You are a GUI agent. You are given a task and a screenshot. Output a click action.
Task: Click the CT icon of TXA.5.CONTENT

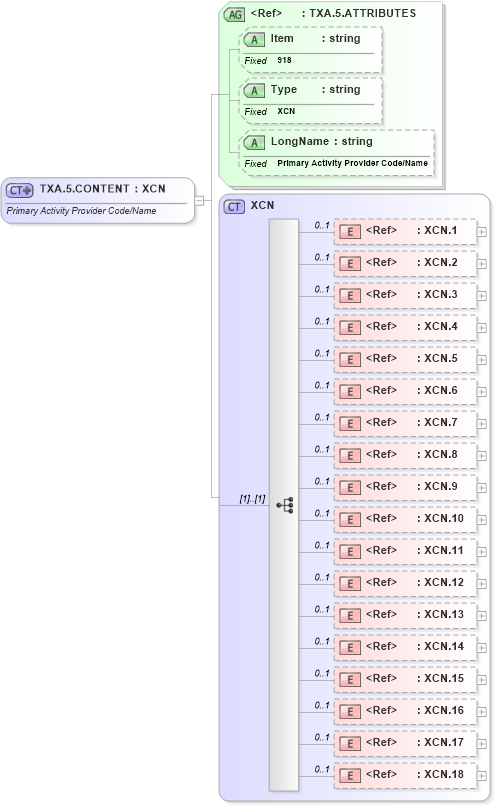pyautogui.click(x=20, y=190)
